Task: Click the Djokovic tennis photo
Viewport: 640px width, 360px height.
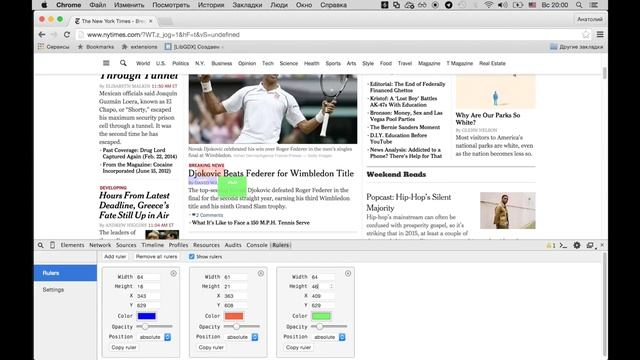Action: pos(273,109)
